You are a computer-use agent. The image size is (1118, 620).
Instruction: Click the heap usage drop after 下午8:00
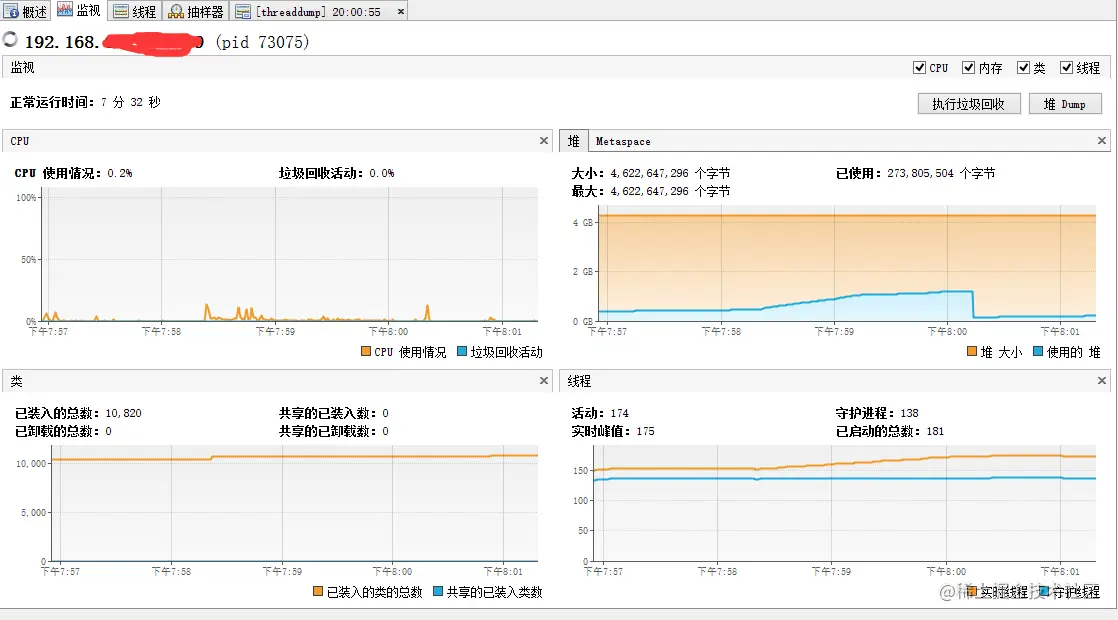pyautogui.click(x=973, y=304)
